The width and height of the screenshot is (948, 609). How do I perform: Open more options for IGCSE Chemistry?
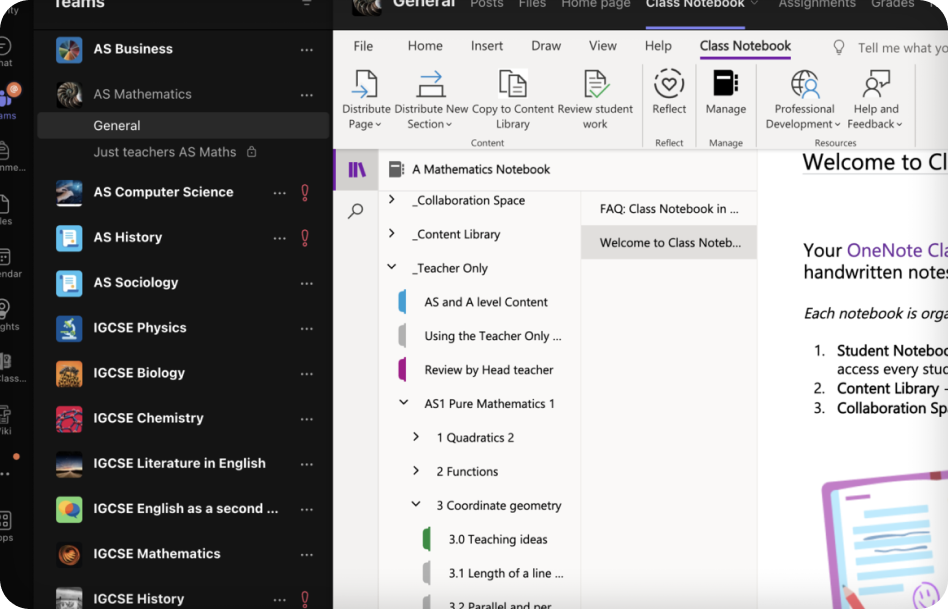click(x=307, y=418)
